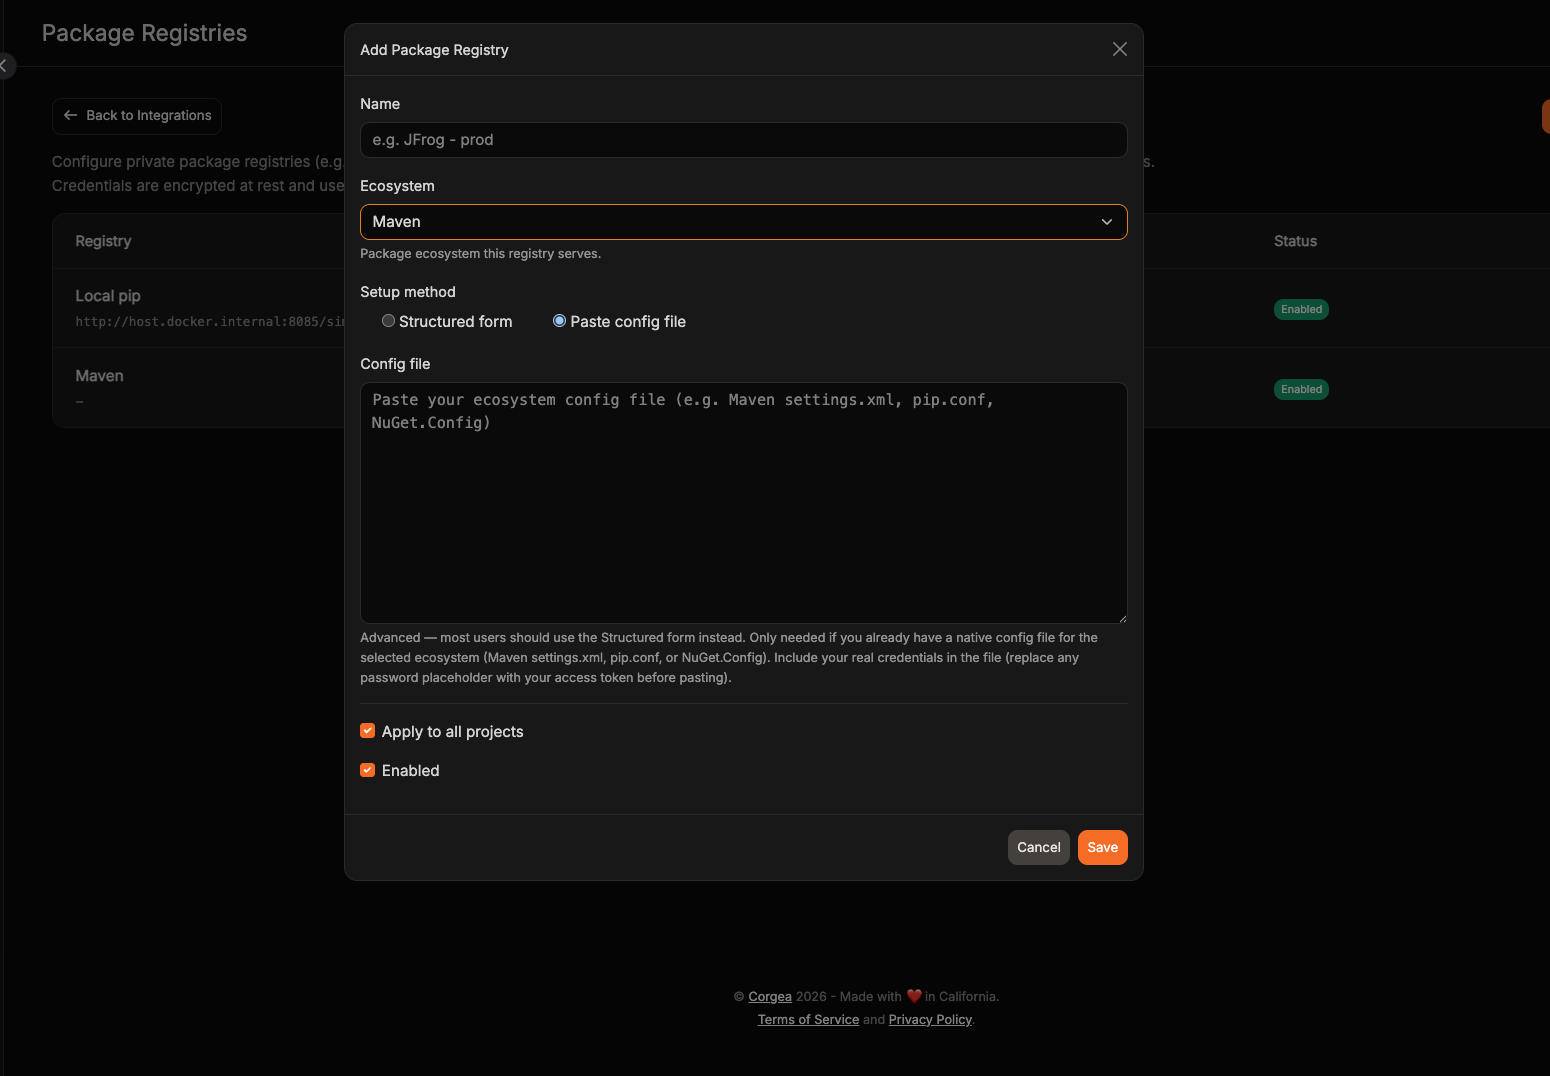Click the resize handle of Config file textarea
The width and height of the screenshot is (1550, 1076).
1122,618
